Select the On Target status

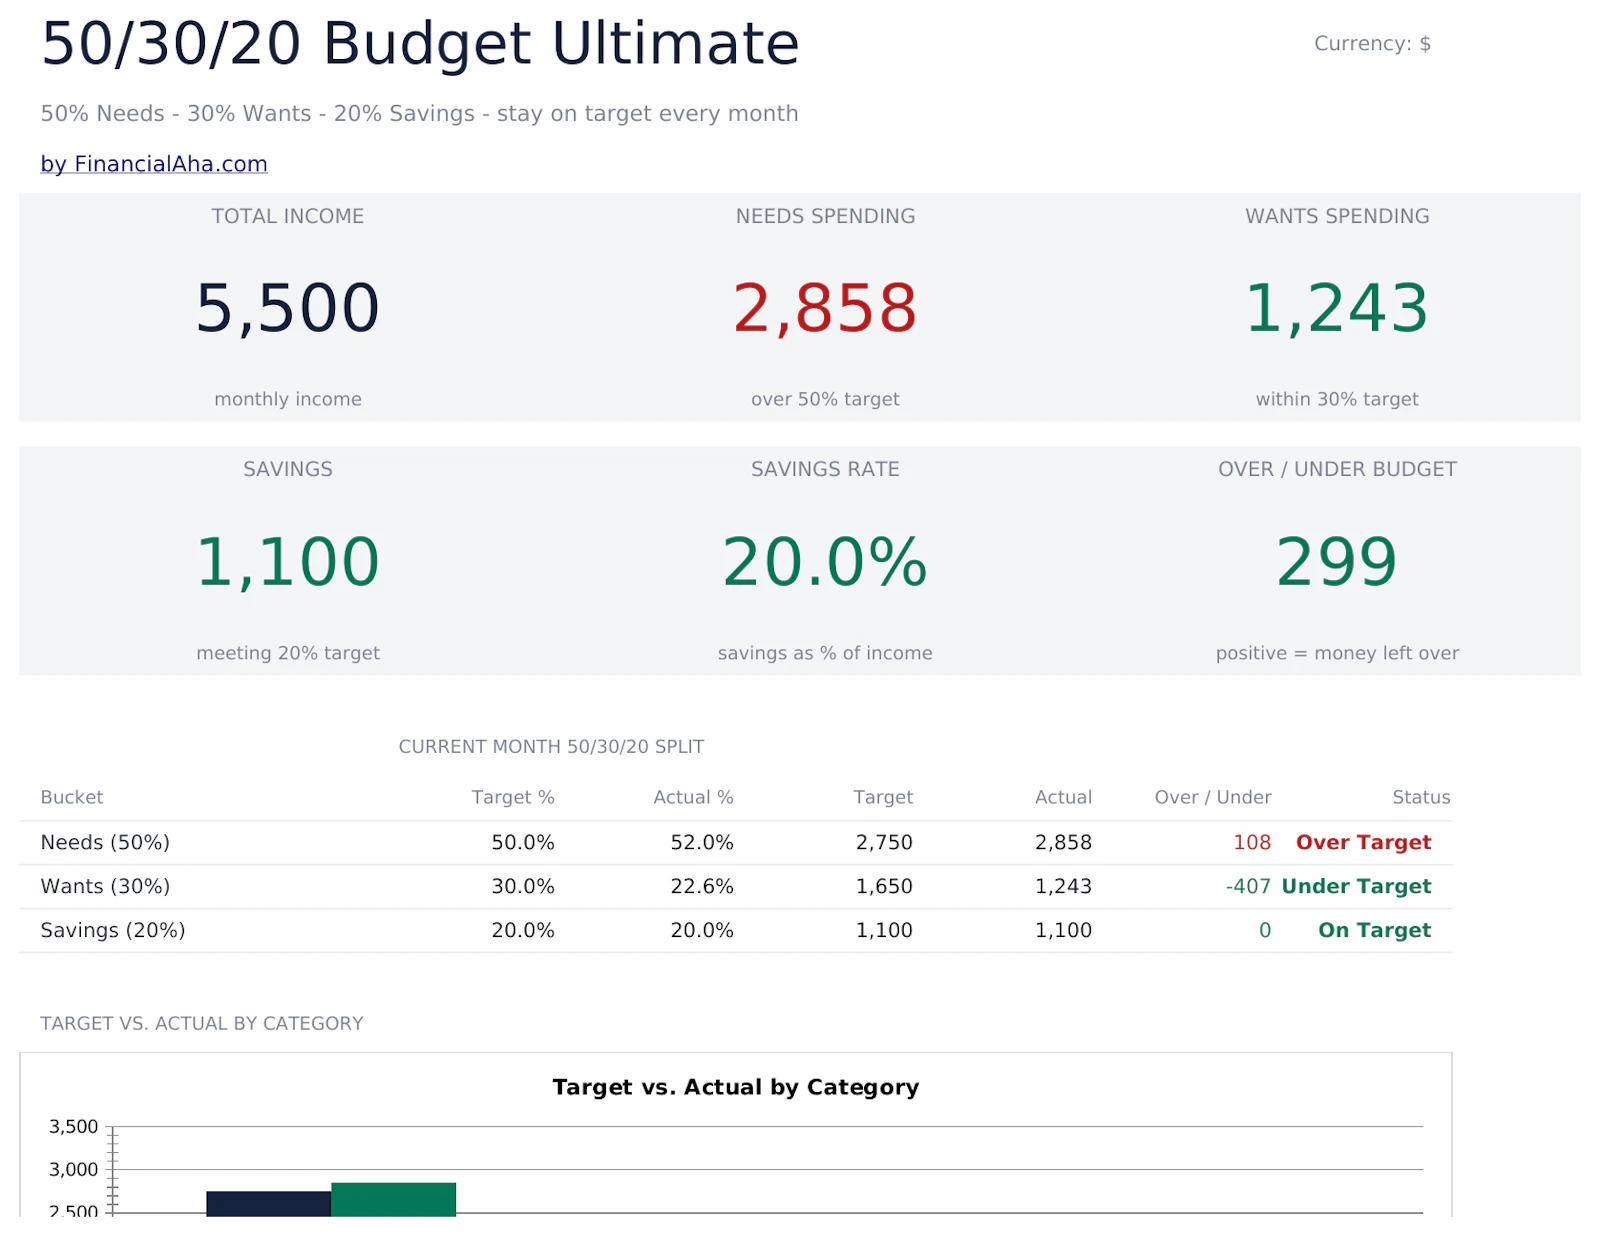(1374, 931)
